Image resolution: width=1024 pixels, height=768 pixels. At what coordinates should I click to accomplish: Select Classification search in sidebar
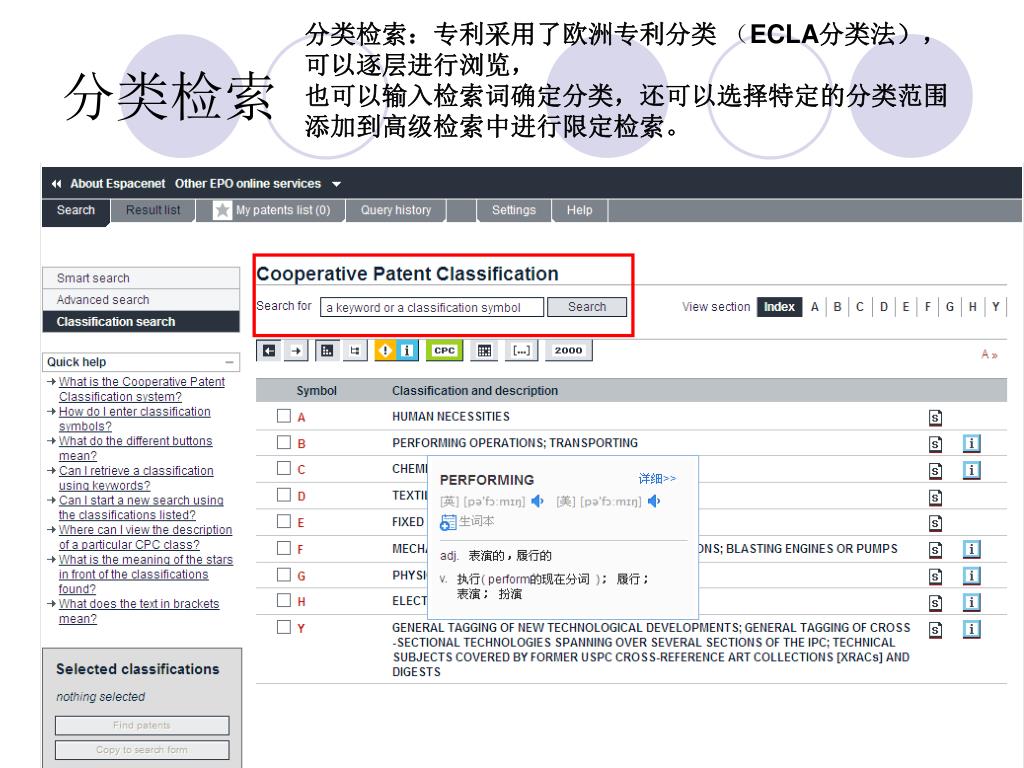tap(141, 322)
